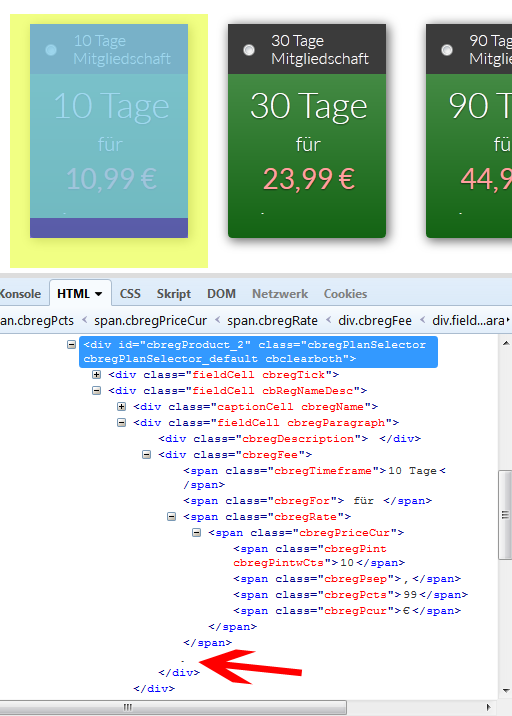Click the 30 Tage plan card price 23,99 €
This screenshot has width=512, height=716.
(x=309, y=179)
